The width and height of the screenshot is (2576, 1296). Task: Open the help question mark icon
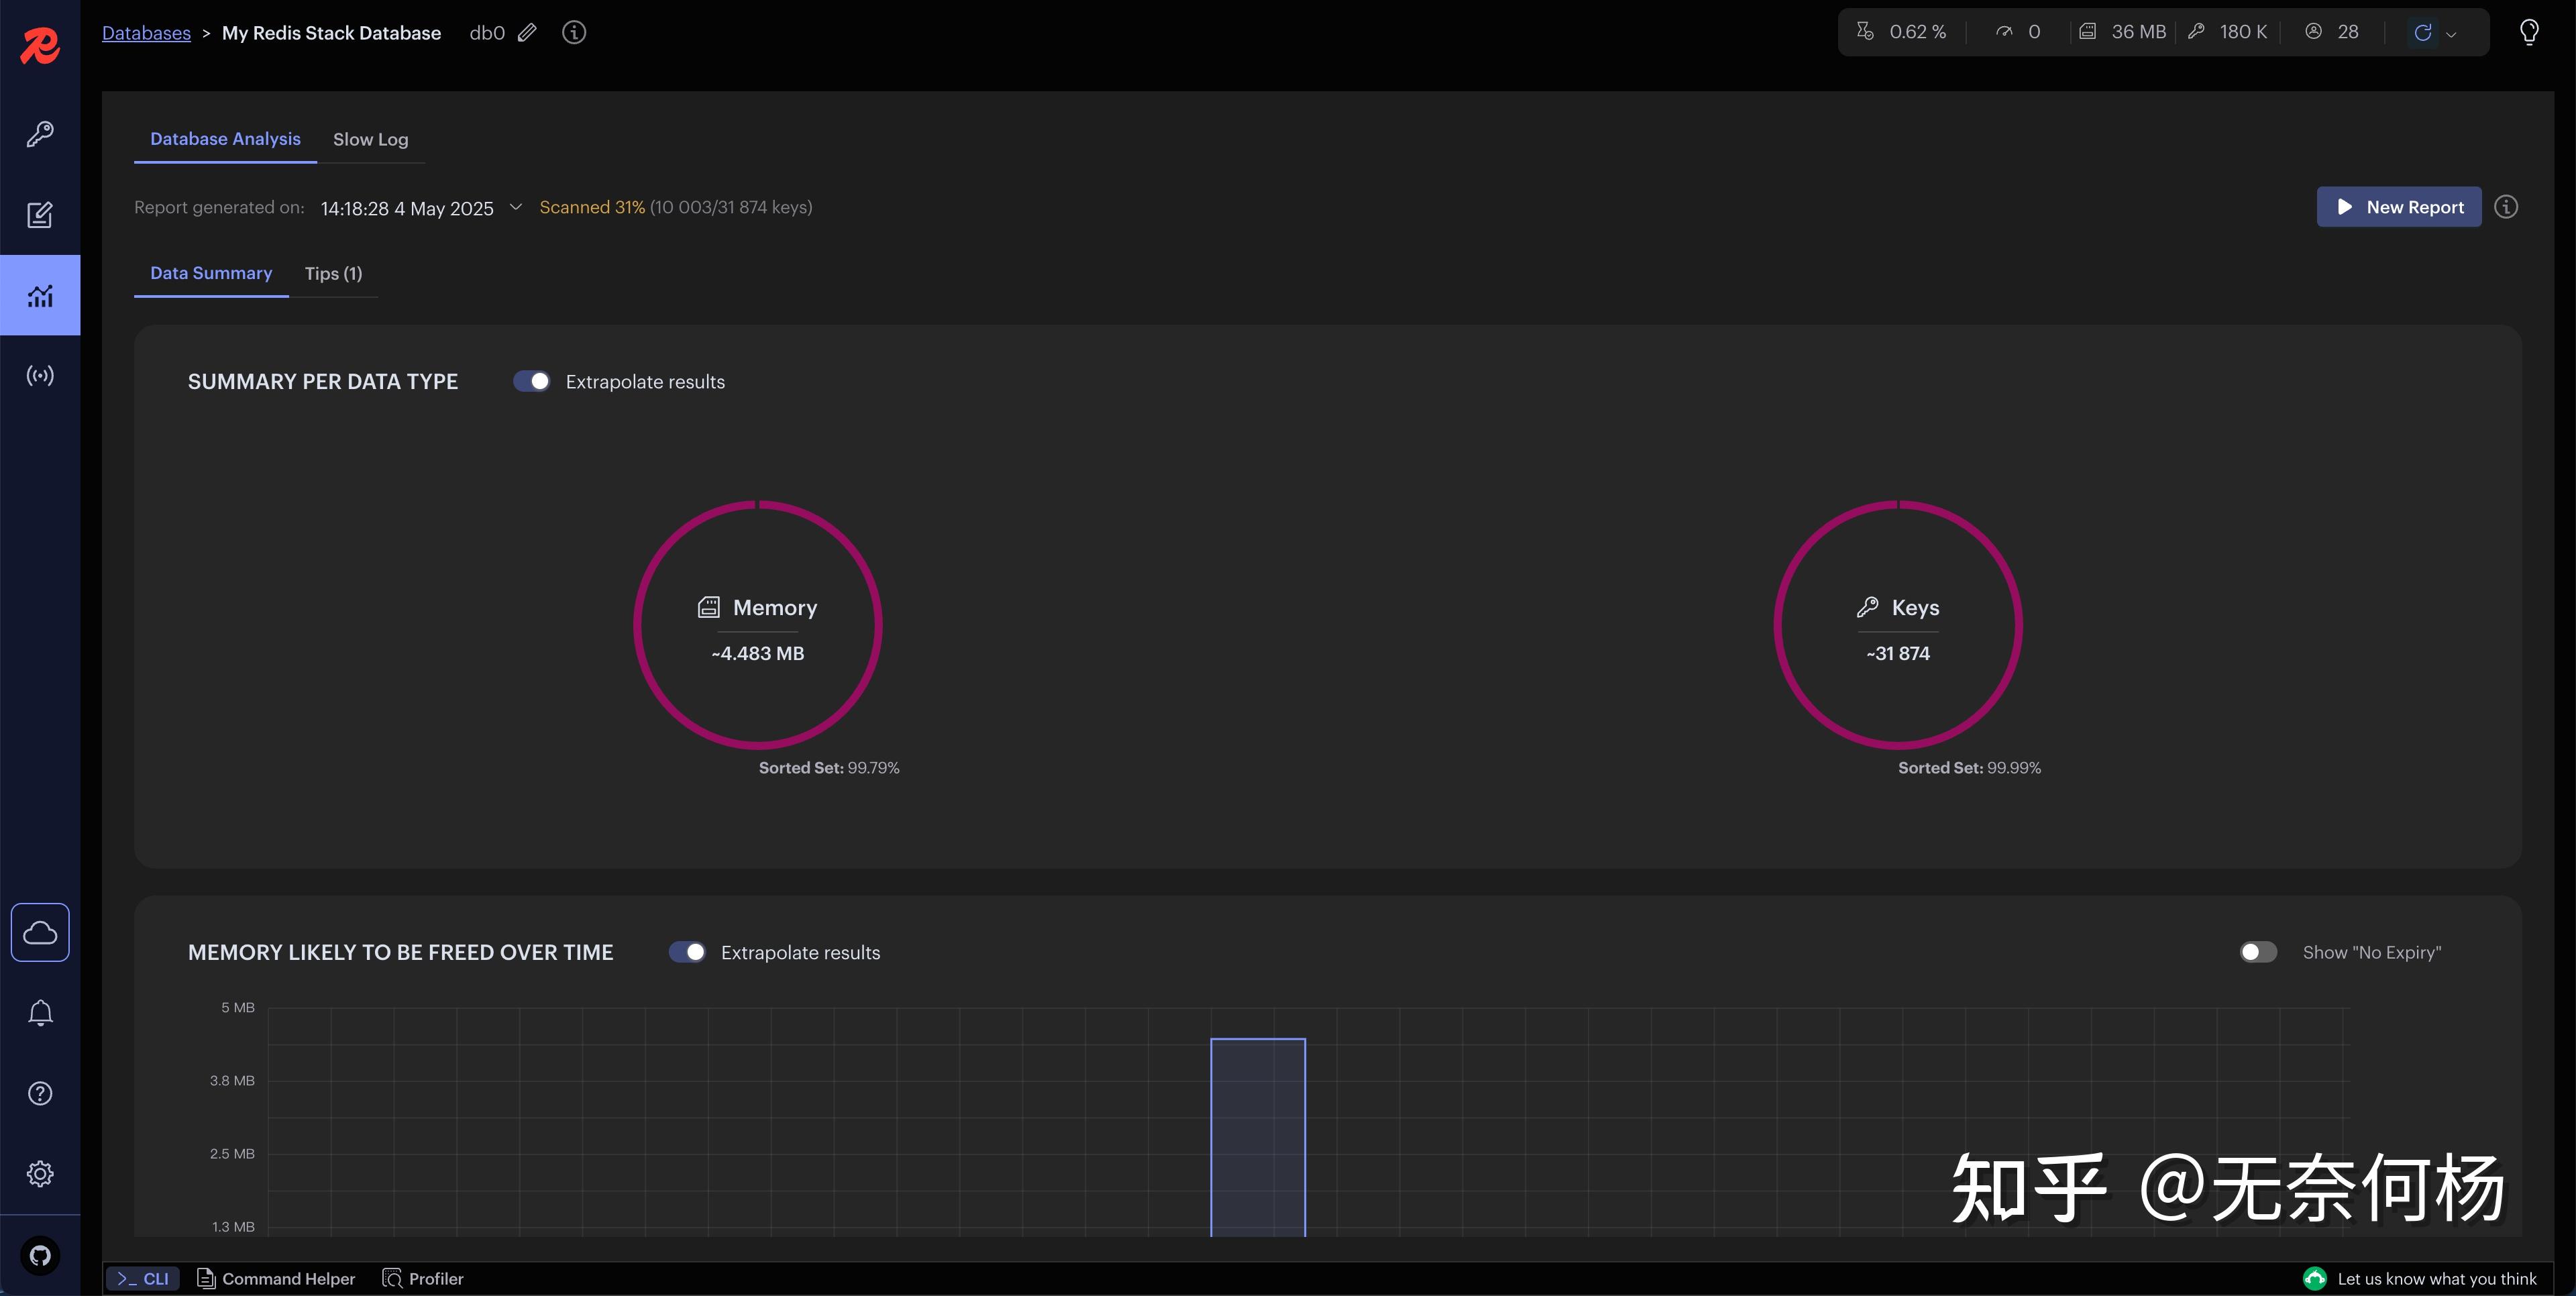pyautogui.click(x=40, y=1093)
